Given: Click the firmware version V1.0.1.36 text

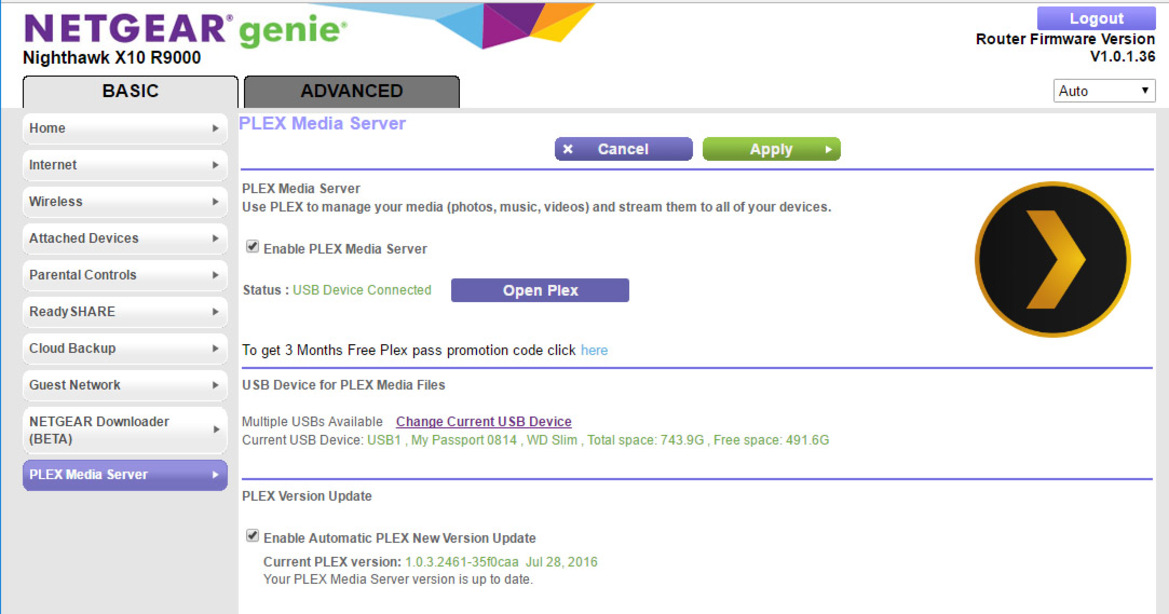Looking at the screenshot, I should (1122, 57).
